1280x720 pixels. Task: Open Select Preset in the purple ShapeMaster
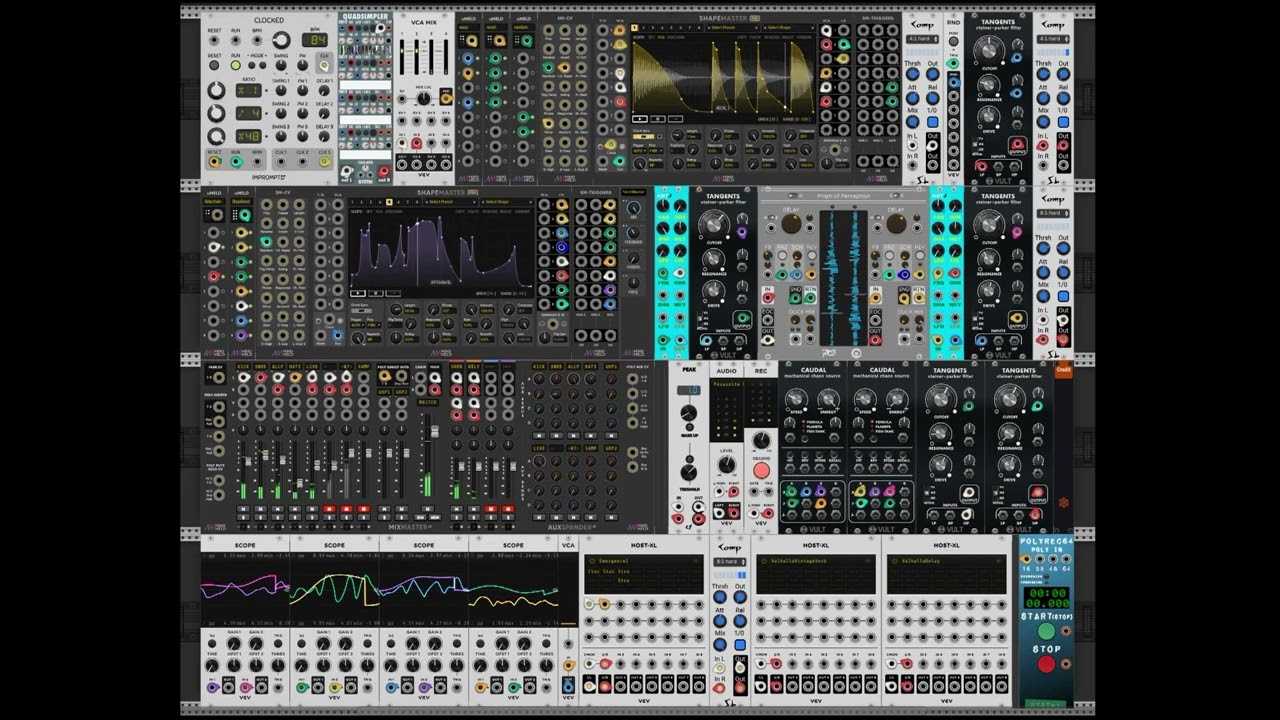pyautogui.click(x=451, y=202)
